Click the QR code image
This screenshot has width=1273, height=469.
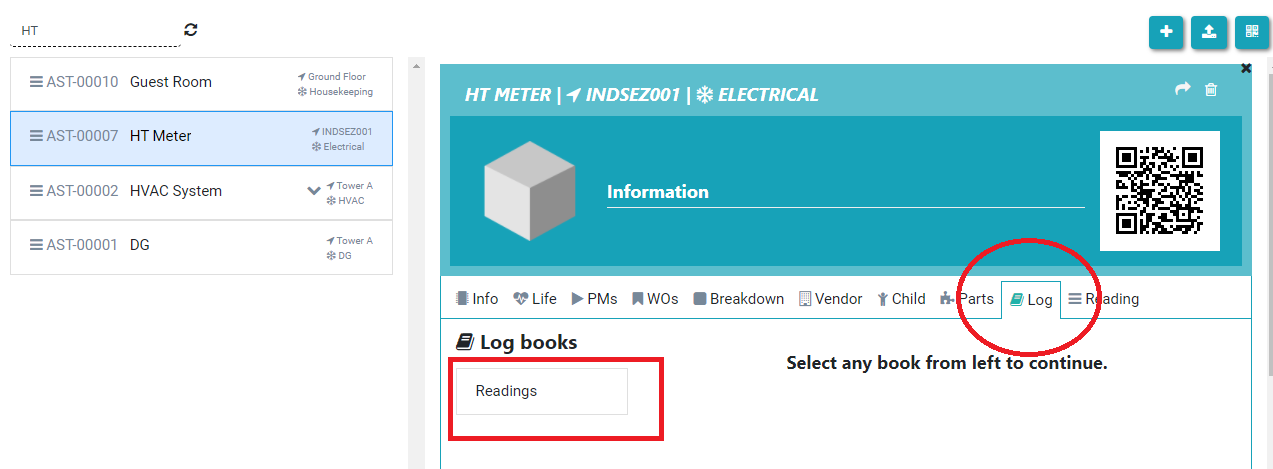click(1159, 190)
